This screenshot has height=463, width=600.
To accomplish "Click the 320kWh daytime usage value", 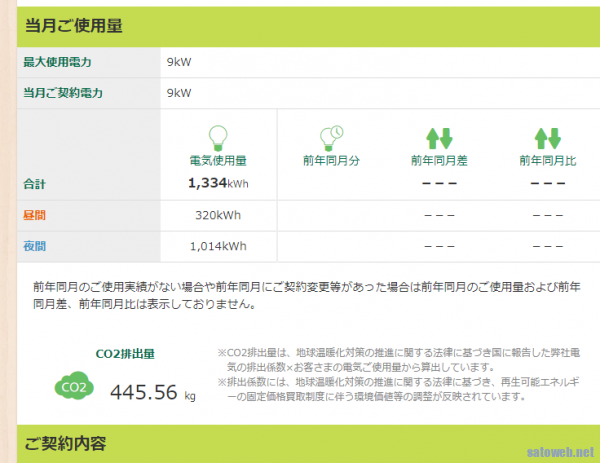I will (x=218, y=215).
